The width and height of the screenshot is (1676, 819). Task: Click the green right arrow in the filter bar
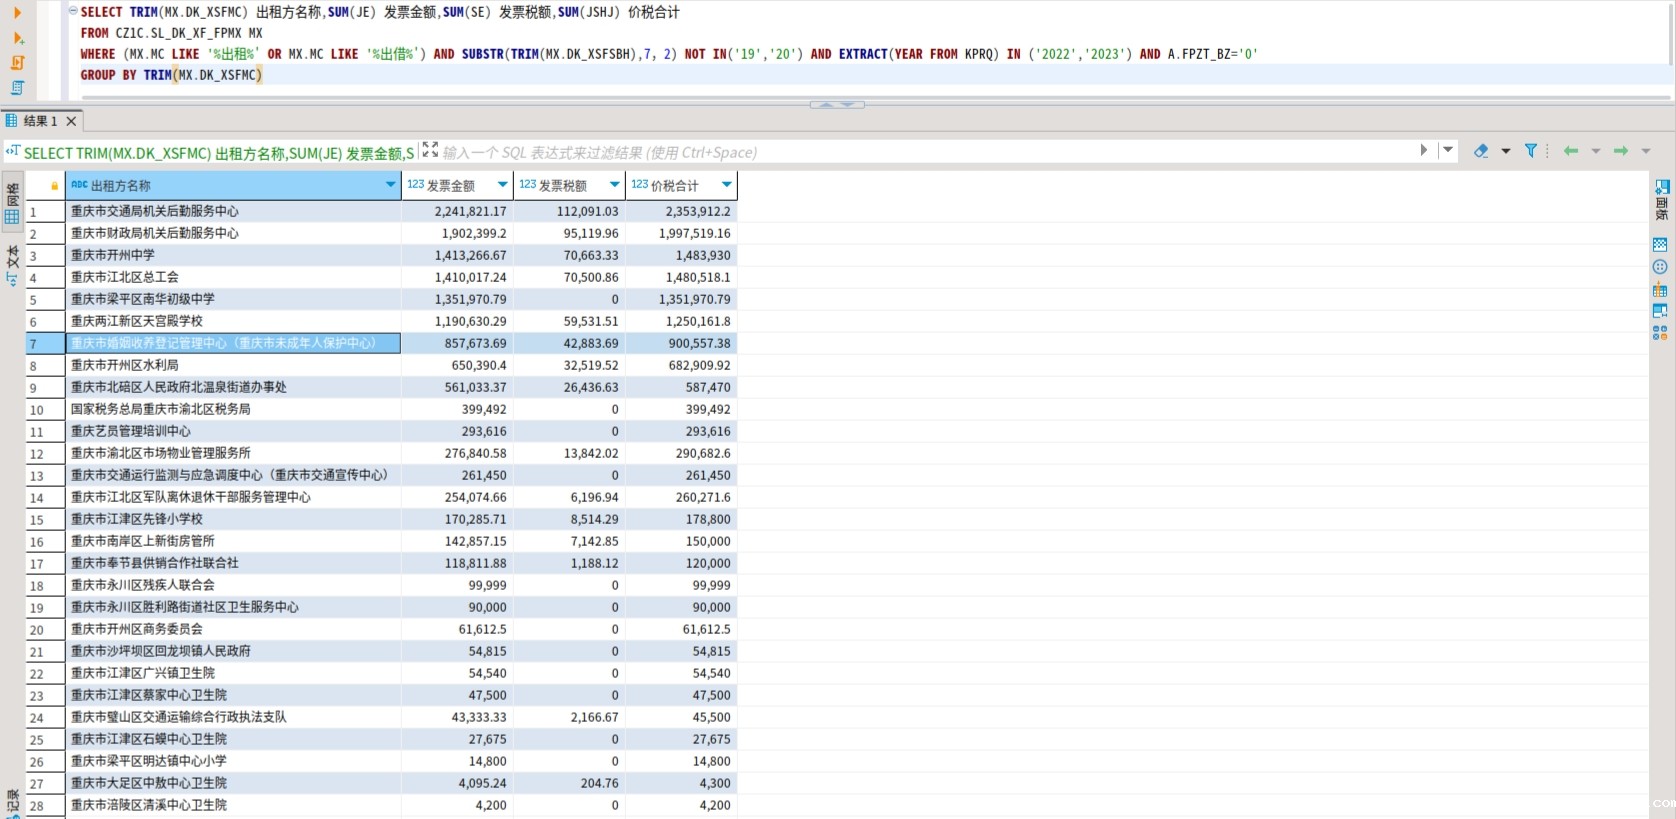click(x=1621, y=151)
